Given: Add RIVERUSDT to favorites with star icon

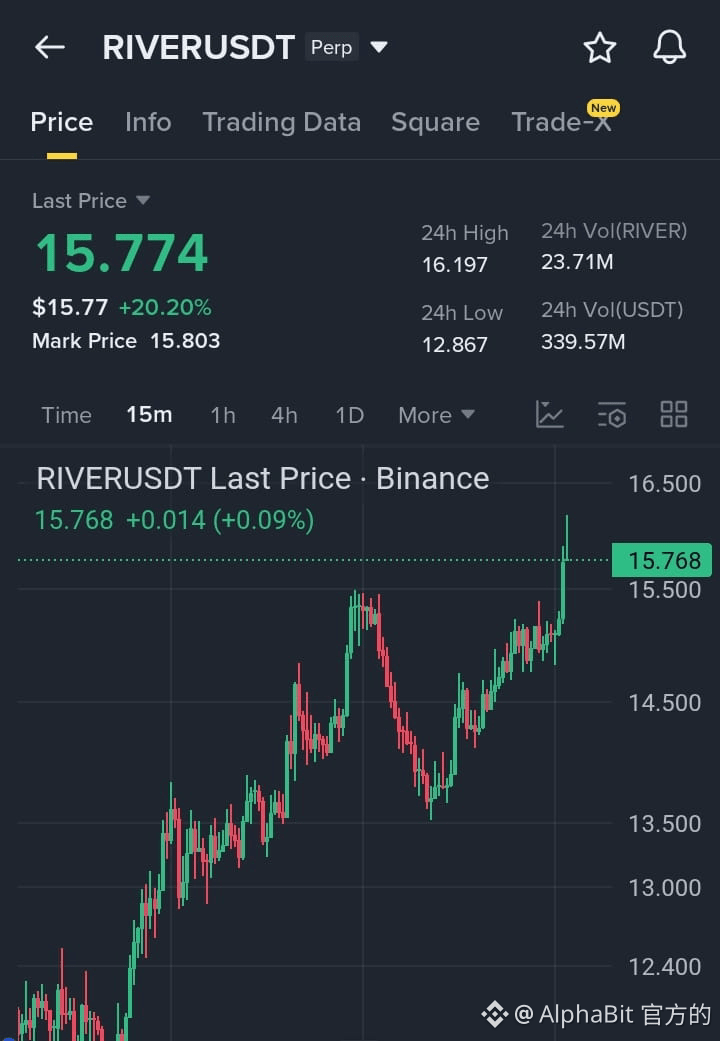Looking at the screenshot, I should point(600,48).
